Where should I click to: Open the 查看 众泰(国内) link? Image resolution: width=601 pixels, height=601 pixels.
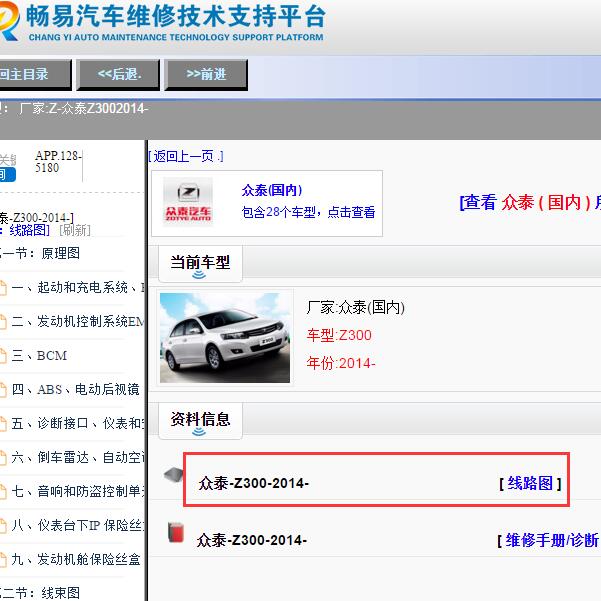(x=530, y=202)
